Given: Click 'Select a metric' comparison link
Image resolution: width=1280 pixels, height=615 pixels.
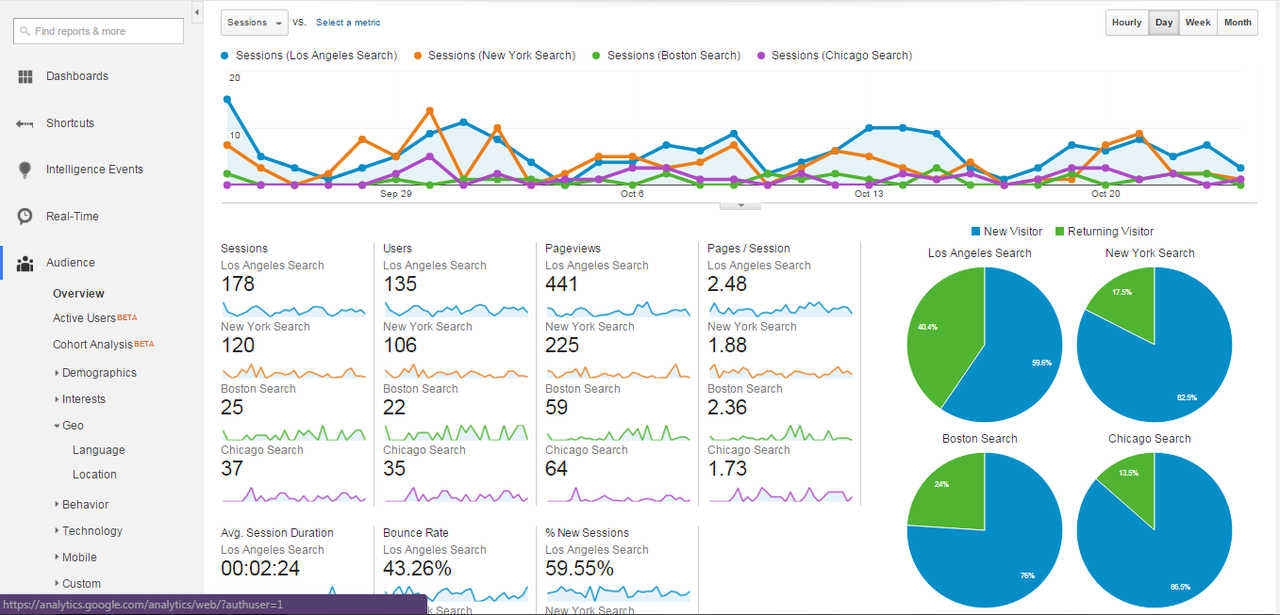Looking at the screenshot, I should pyautogui.click(x=348, y=22).
